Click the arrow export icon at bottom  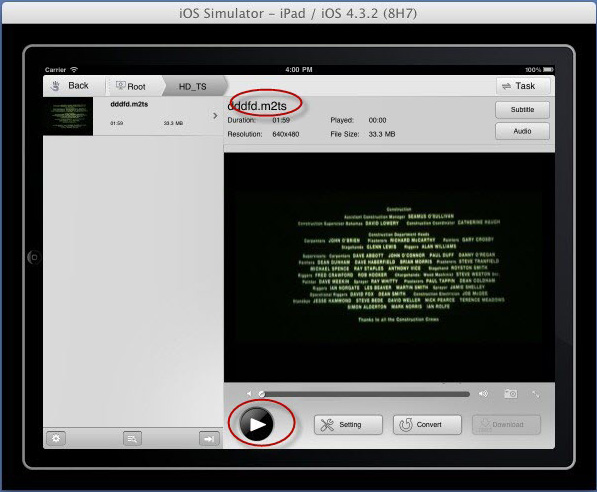tap(209, 439)
